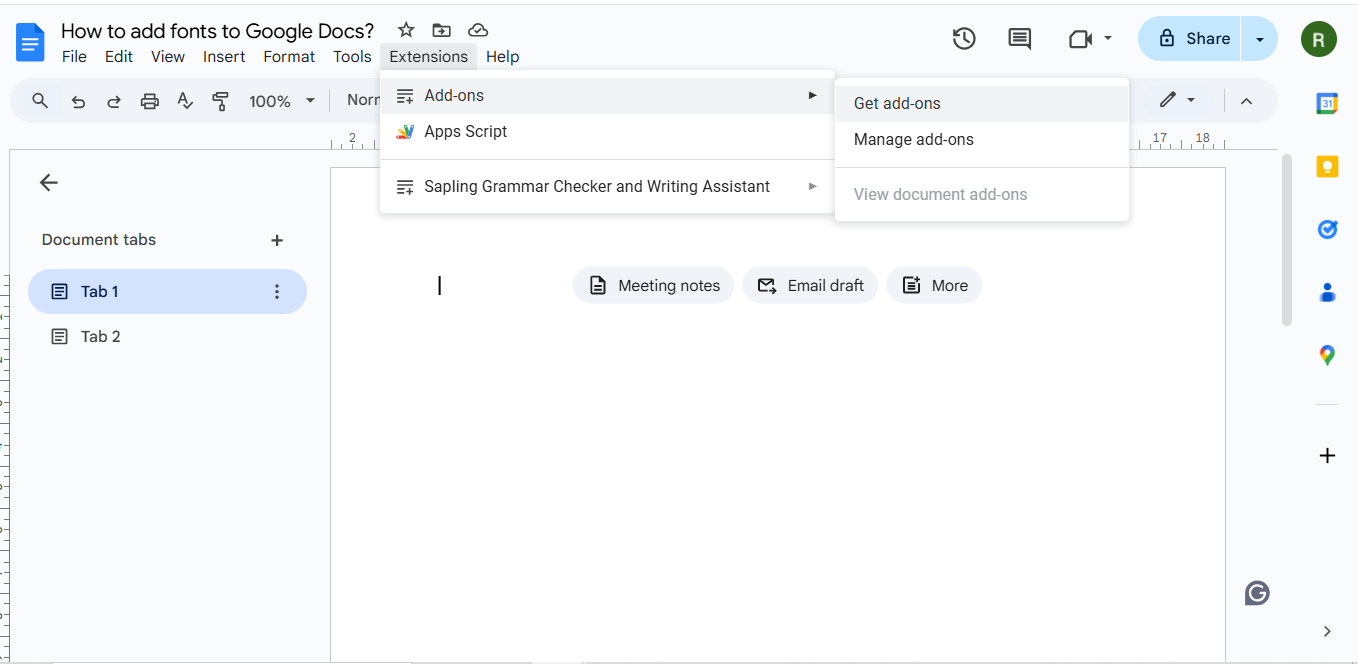Choose Get add-ons
The width and height of the screenshot is (1358, 664).
pyautogui.click(x=982, y=104)
